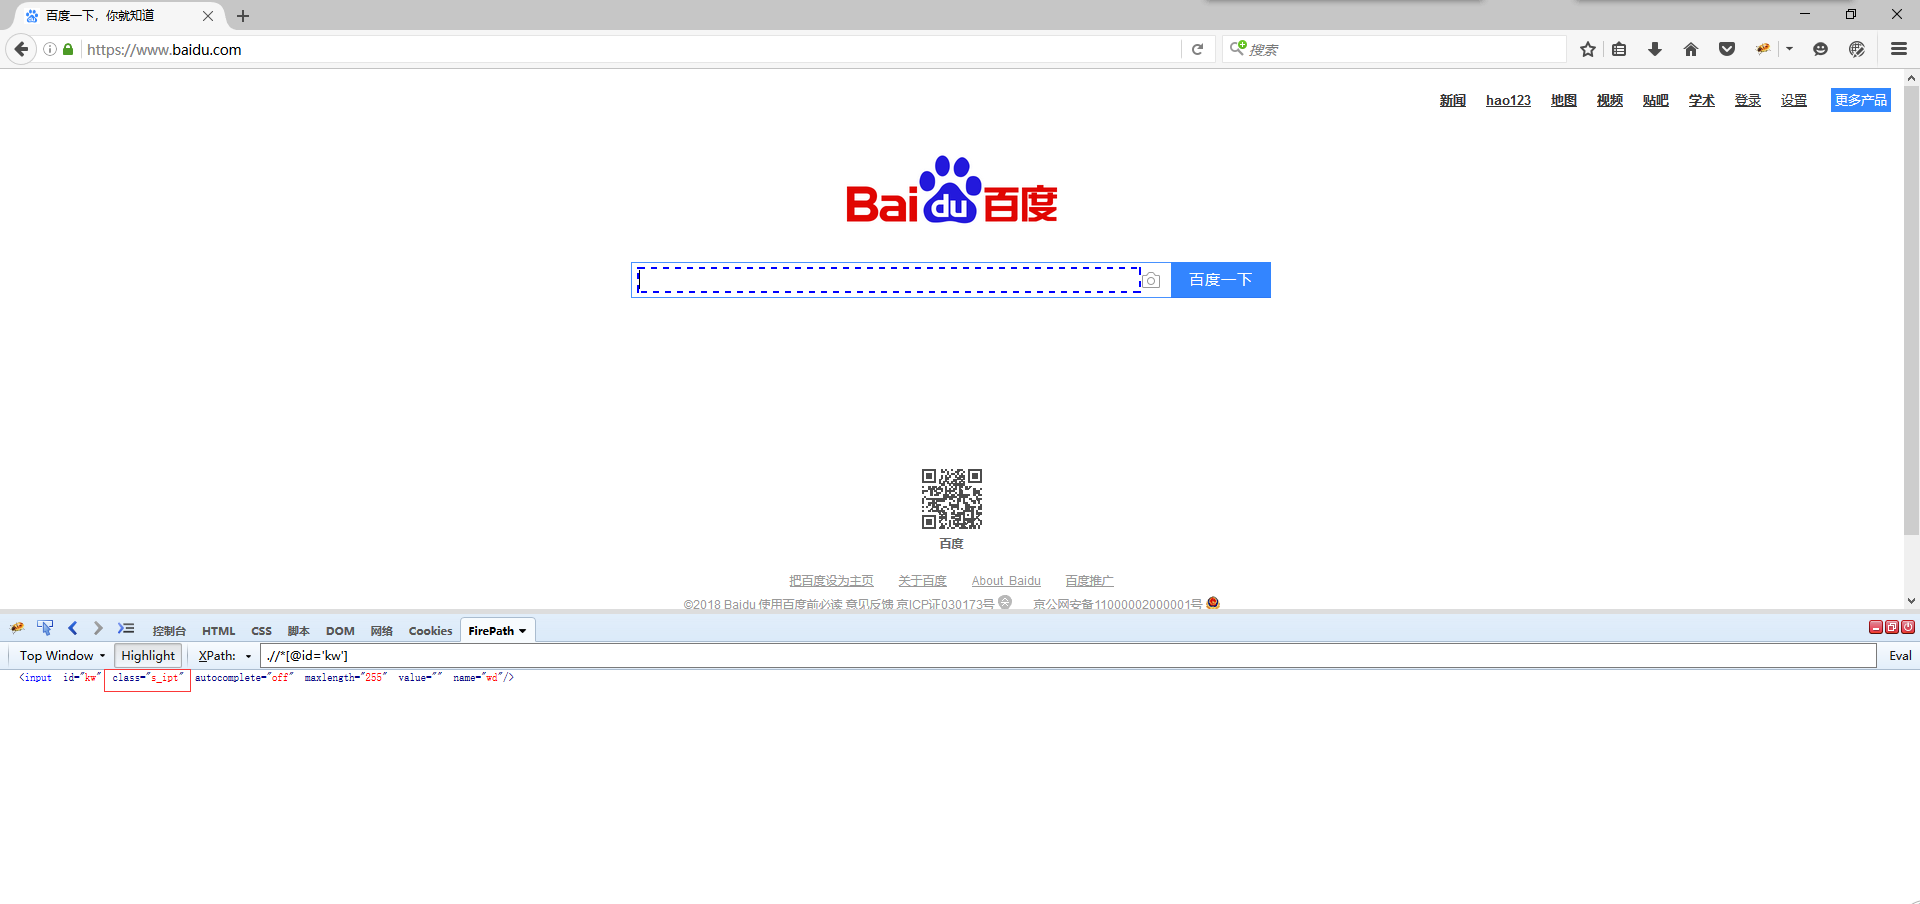This screenshot has height=904, width=1920.
Task: Expand the Top Window dropdown
Action: click(x=60, y=655)
